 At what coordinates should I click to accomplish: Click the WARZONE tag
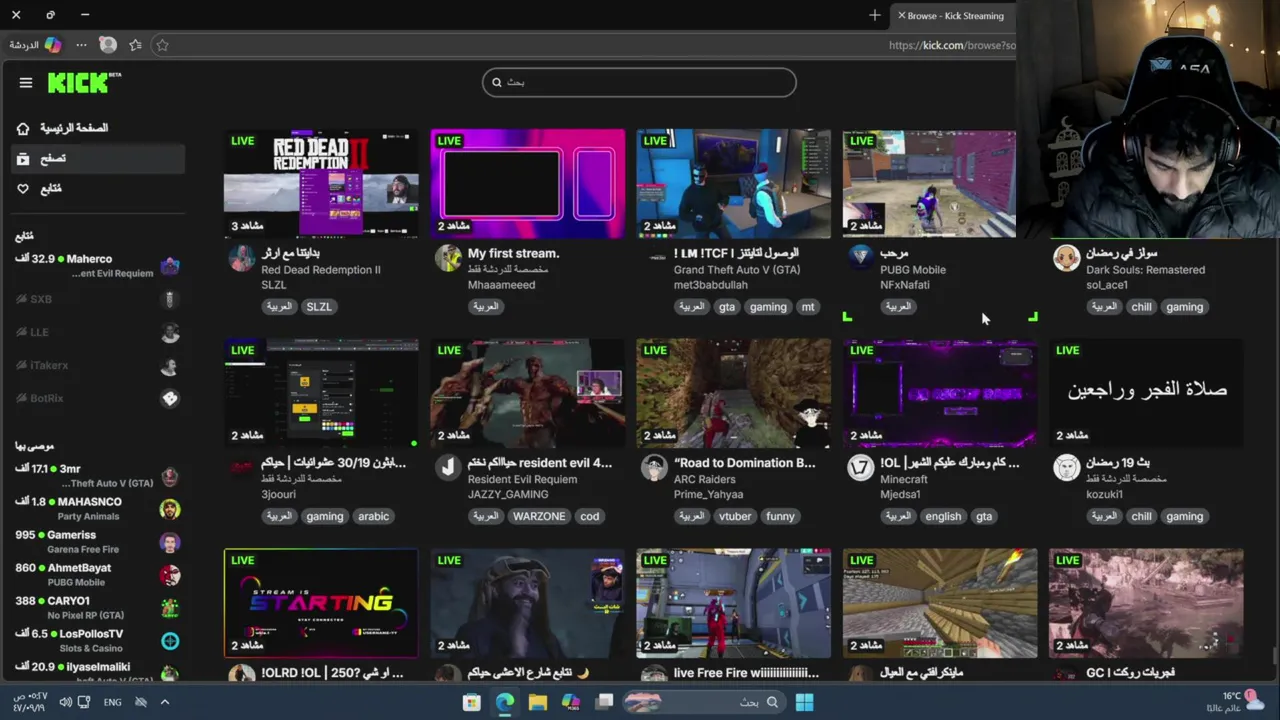pyautogui.click(x=539, y=516)
